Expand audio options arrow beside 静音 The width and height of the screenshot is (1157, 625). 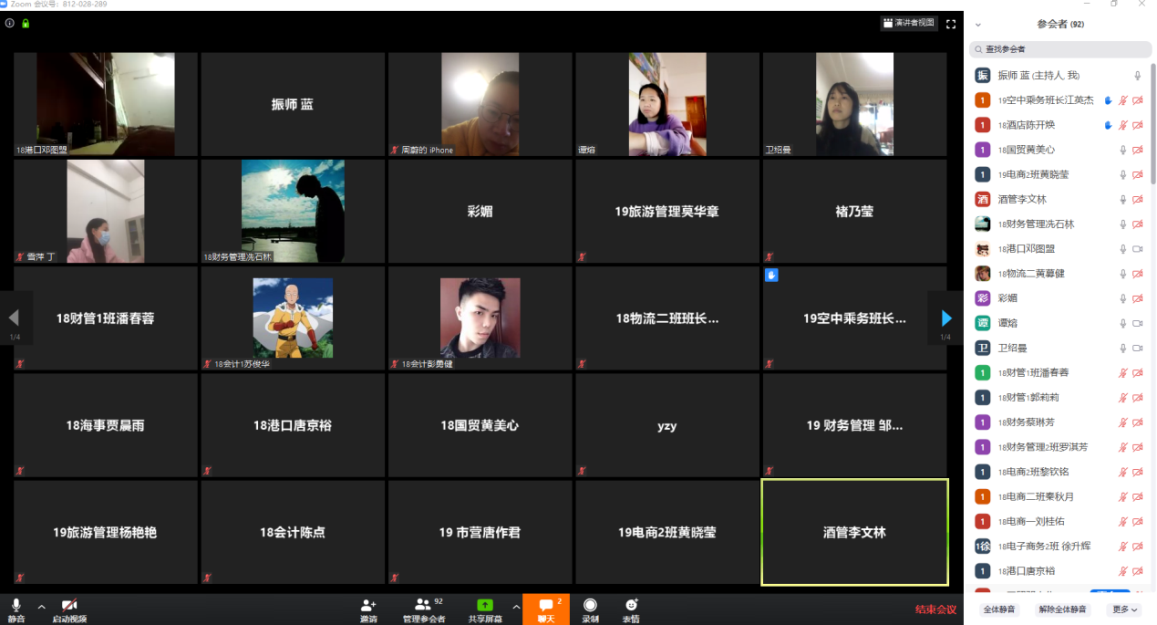click(x=41, y=606)
